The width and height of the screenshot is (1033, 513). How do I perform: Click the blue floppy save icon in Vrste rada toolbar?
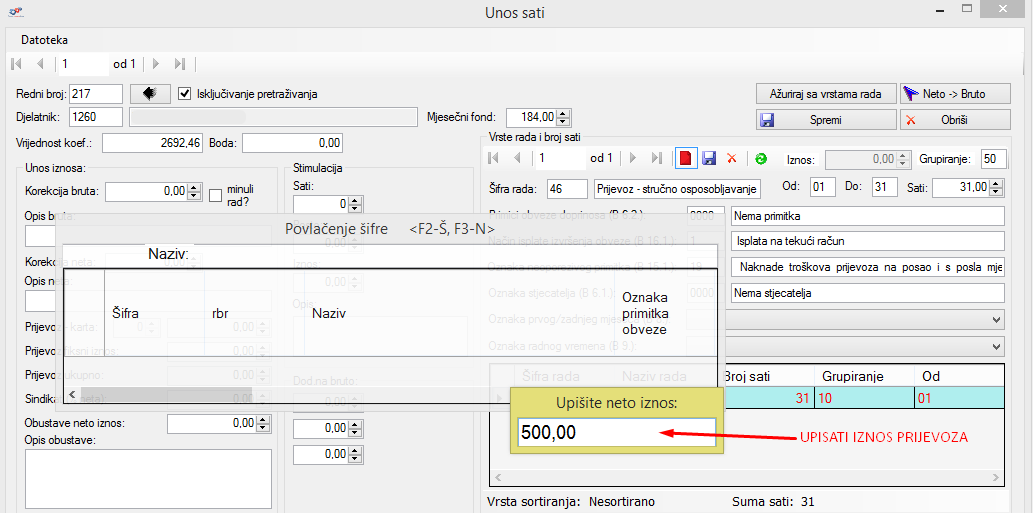pos(709,158)
